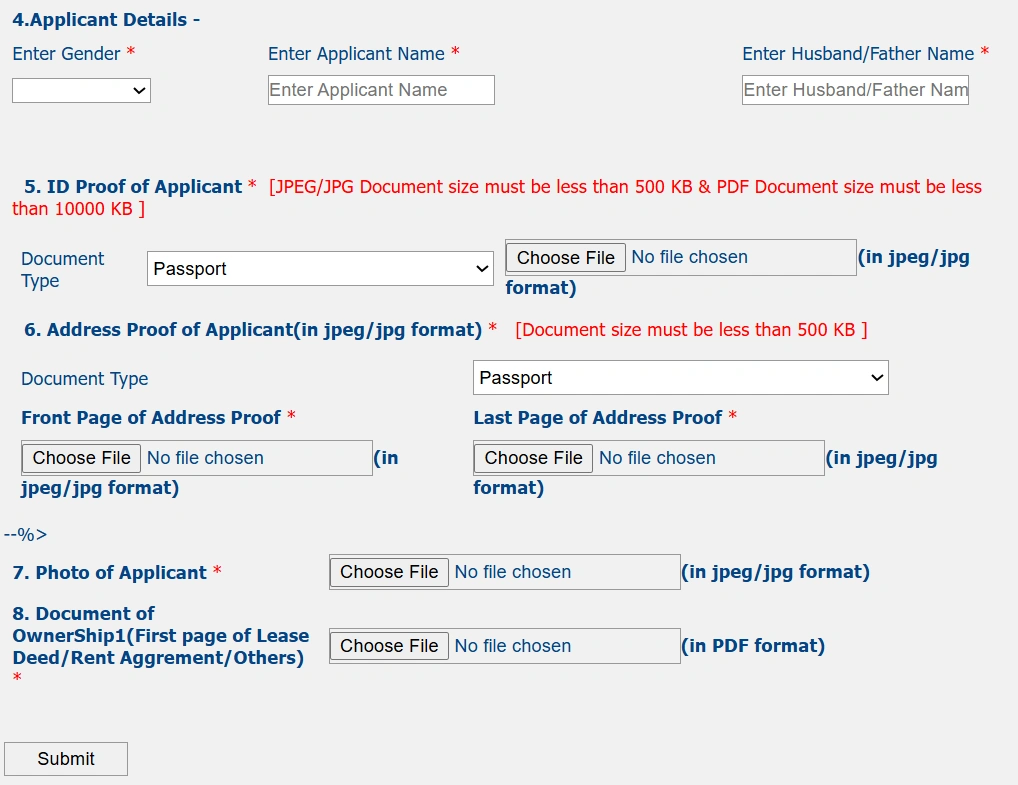
Task: Choose File for ID Proof of Applicant
Action: pos(566,258)
